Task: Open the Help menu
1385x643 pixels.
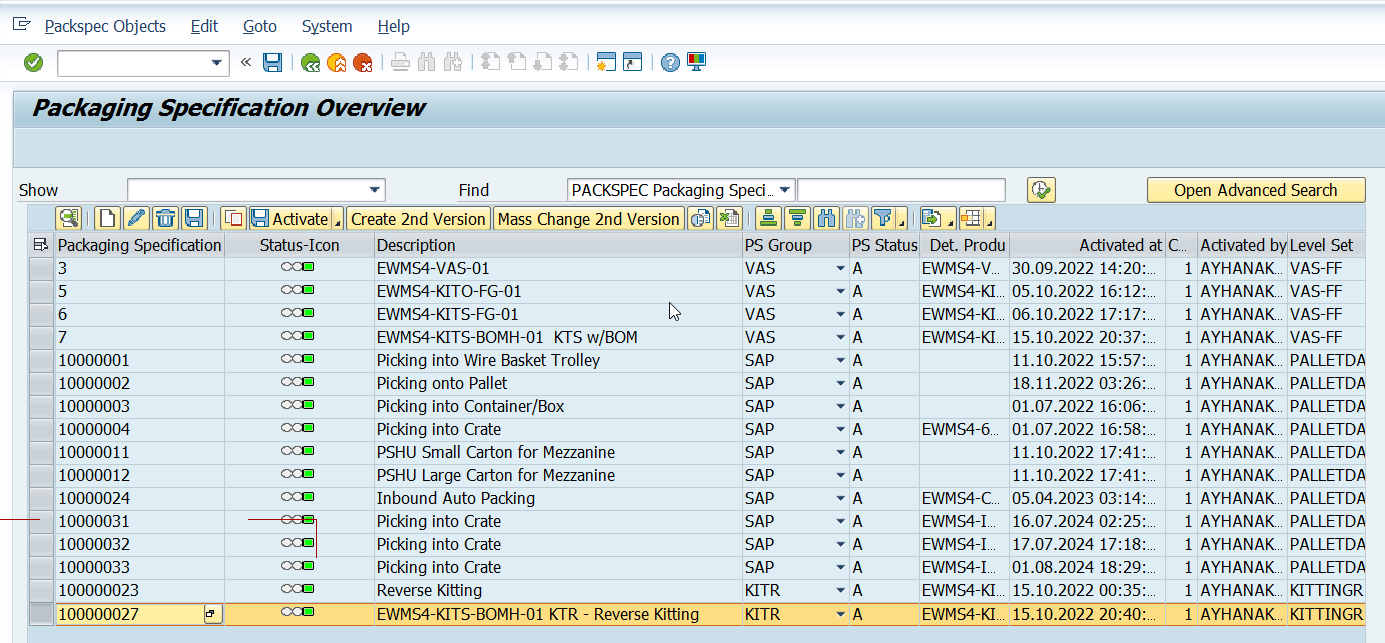Action: click(394, 26)
